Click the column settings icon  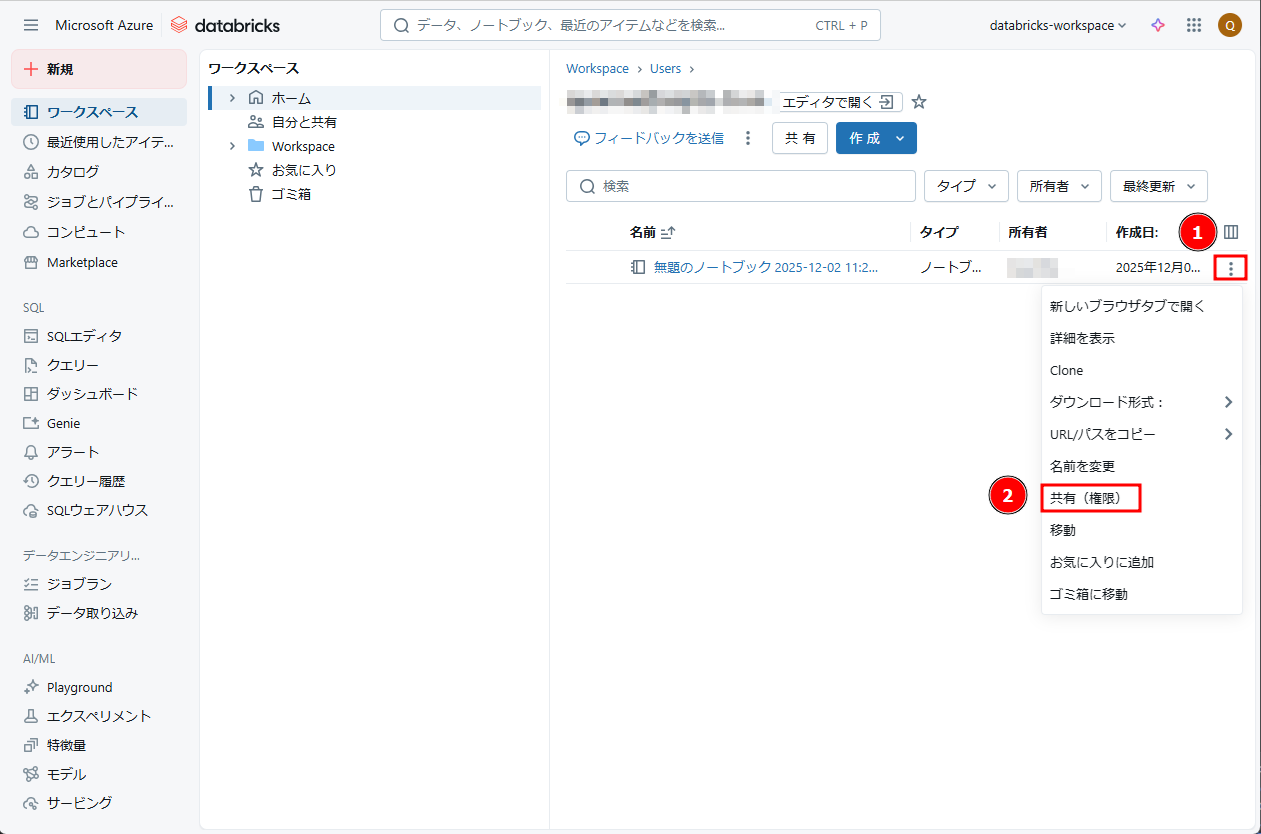click(x=1231, y=232)
